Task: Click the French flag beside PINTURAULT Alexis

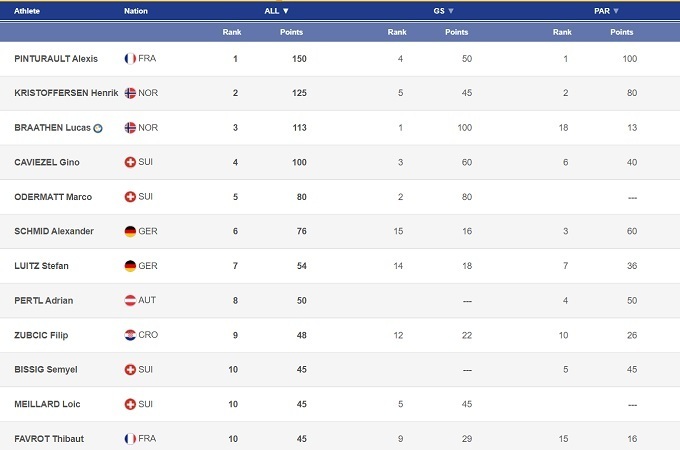Action: [x=130, y=59]
